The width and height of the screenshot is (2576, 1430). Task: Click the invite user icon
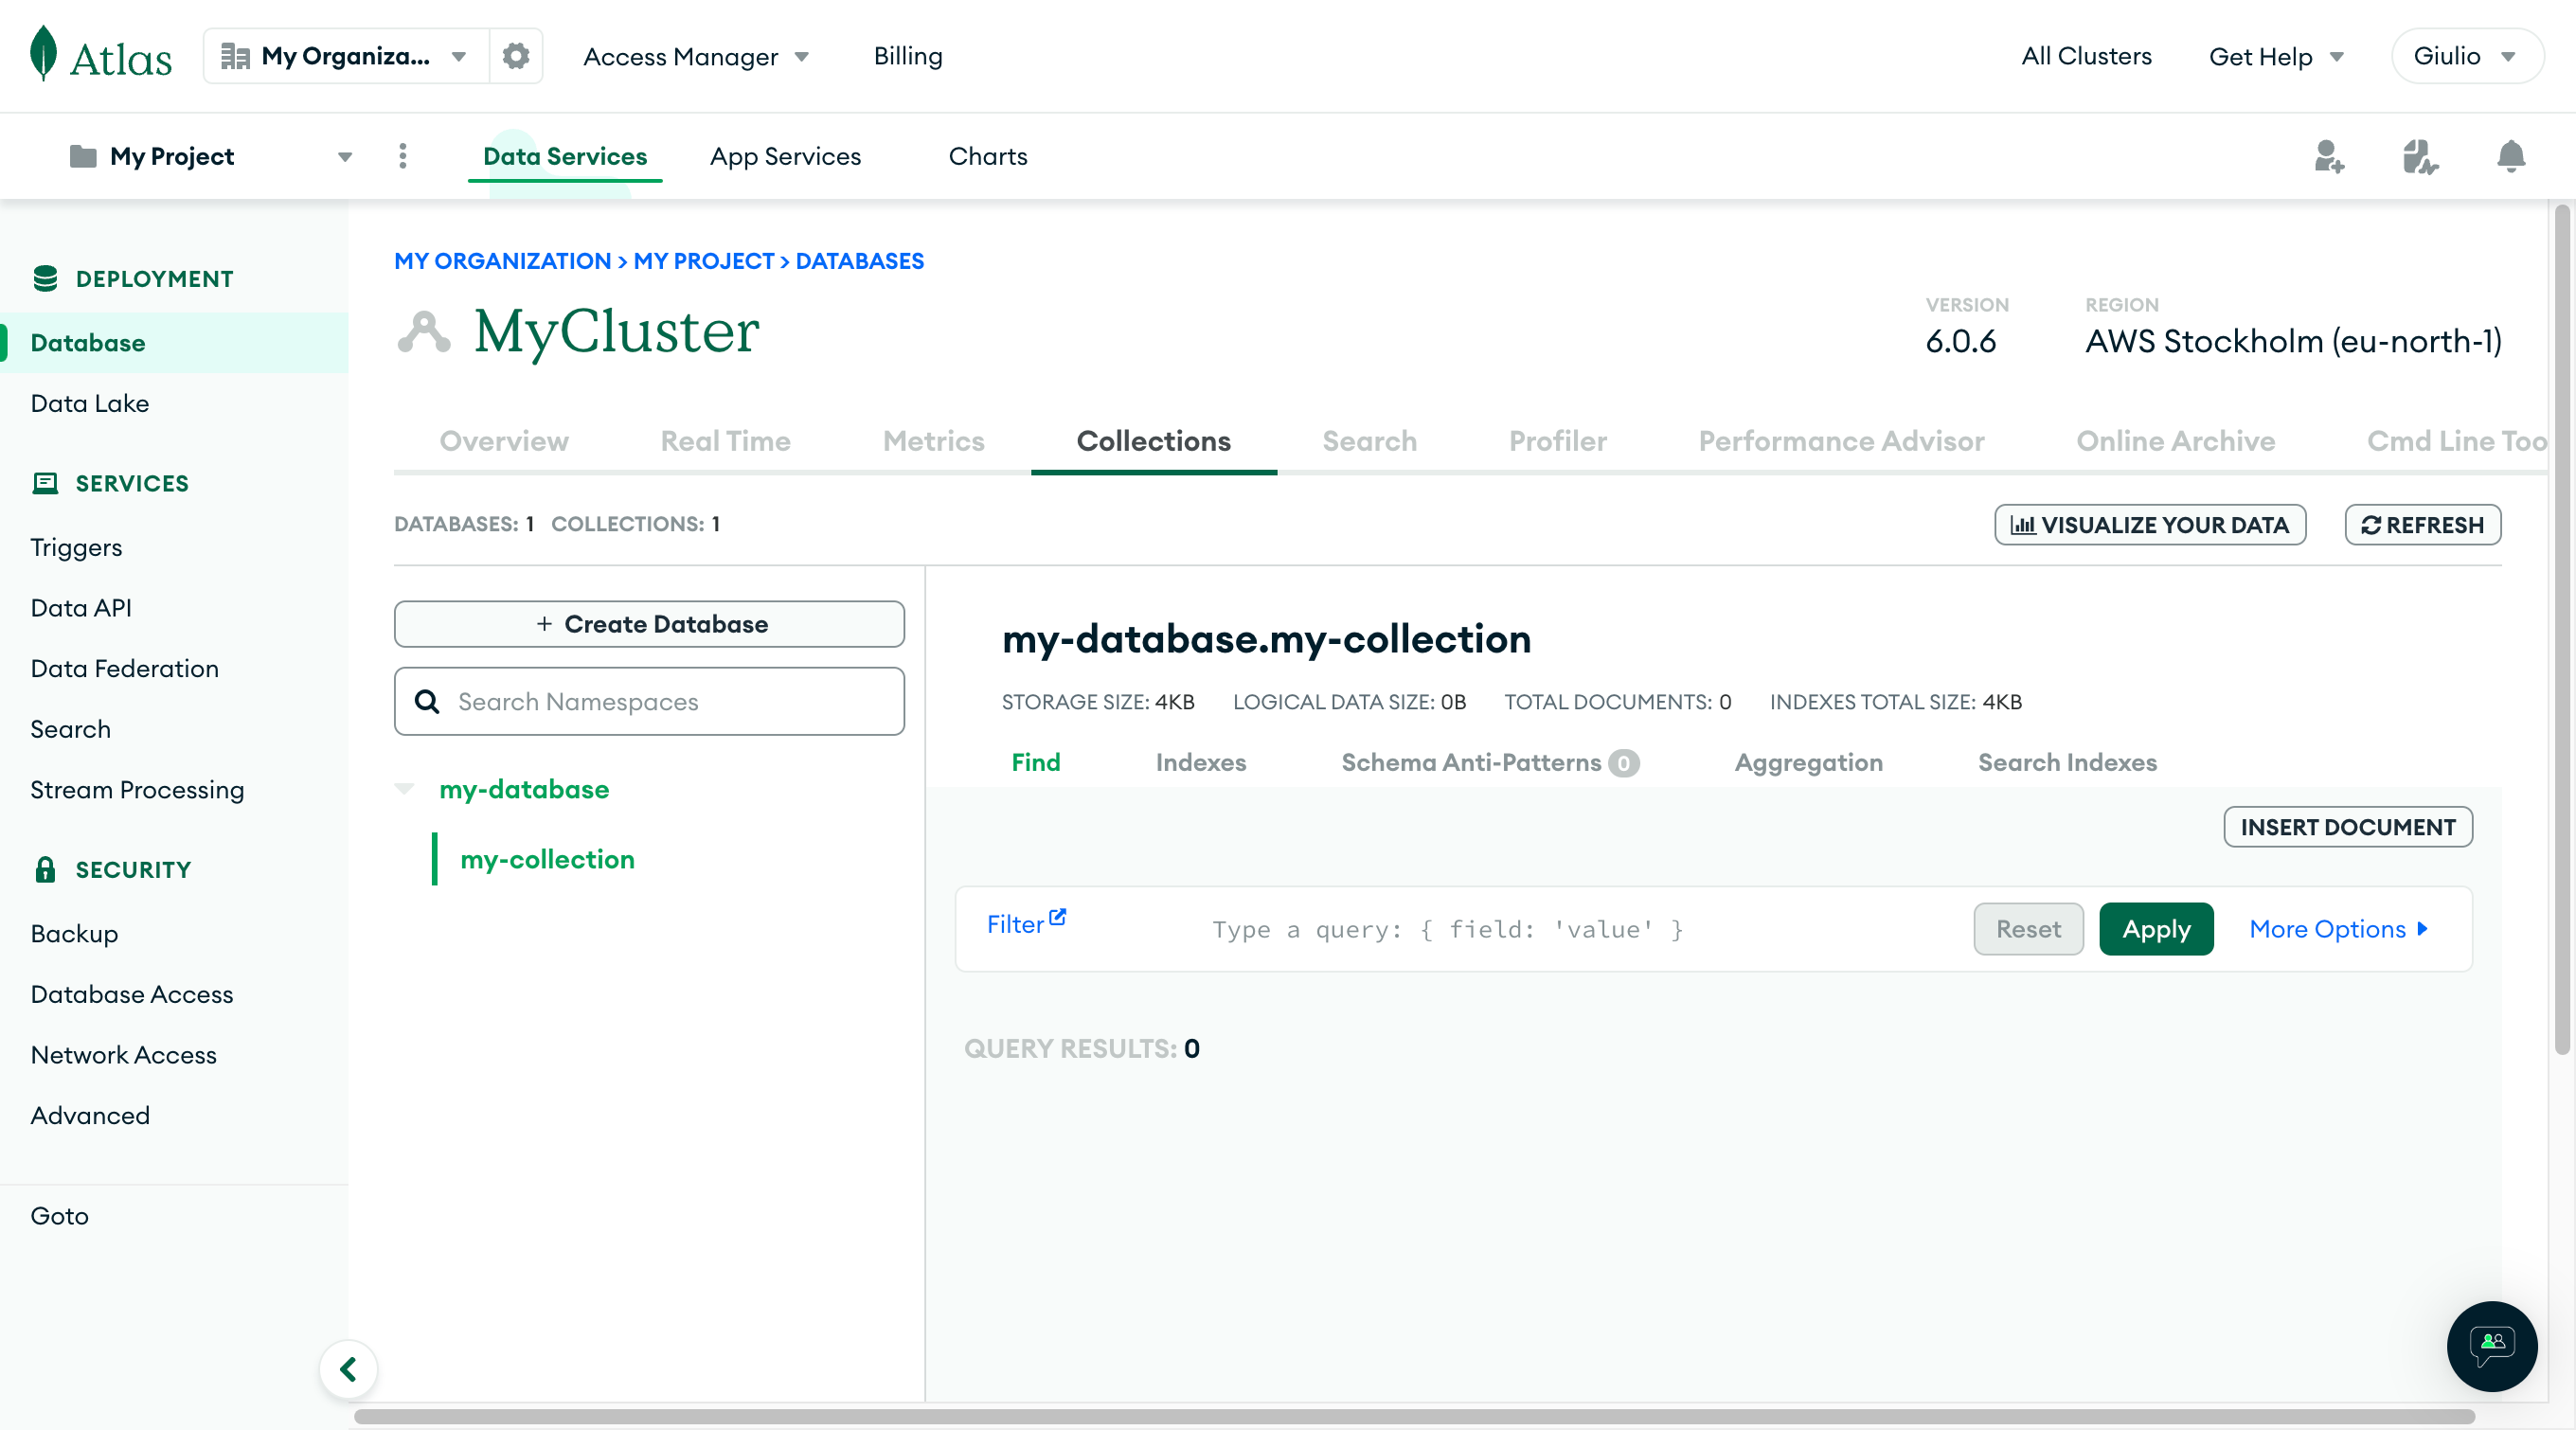[x=2330, y=157]
